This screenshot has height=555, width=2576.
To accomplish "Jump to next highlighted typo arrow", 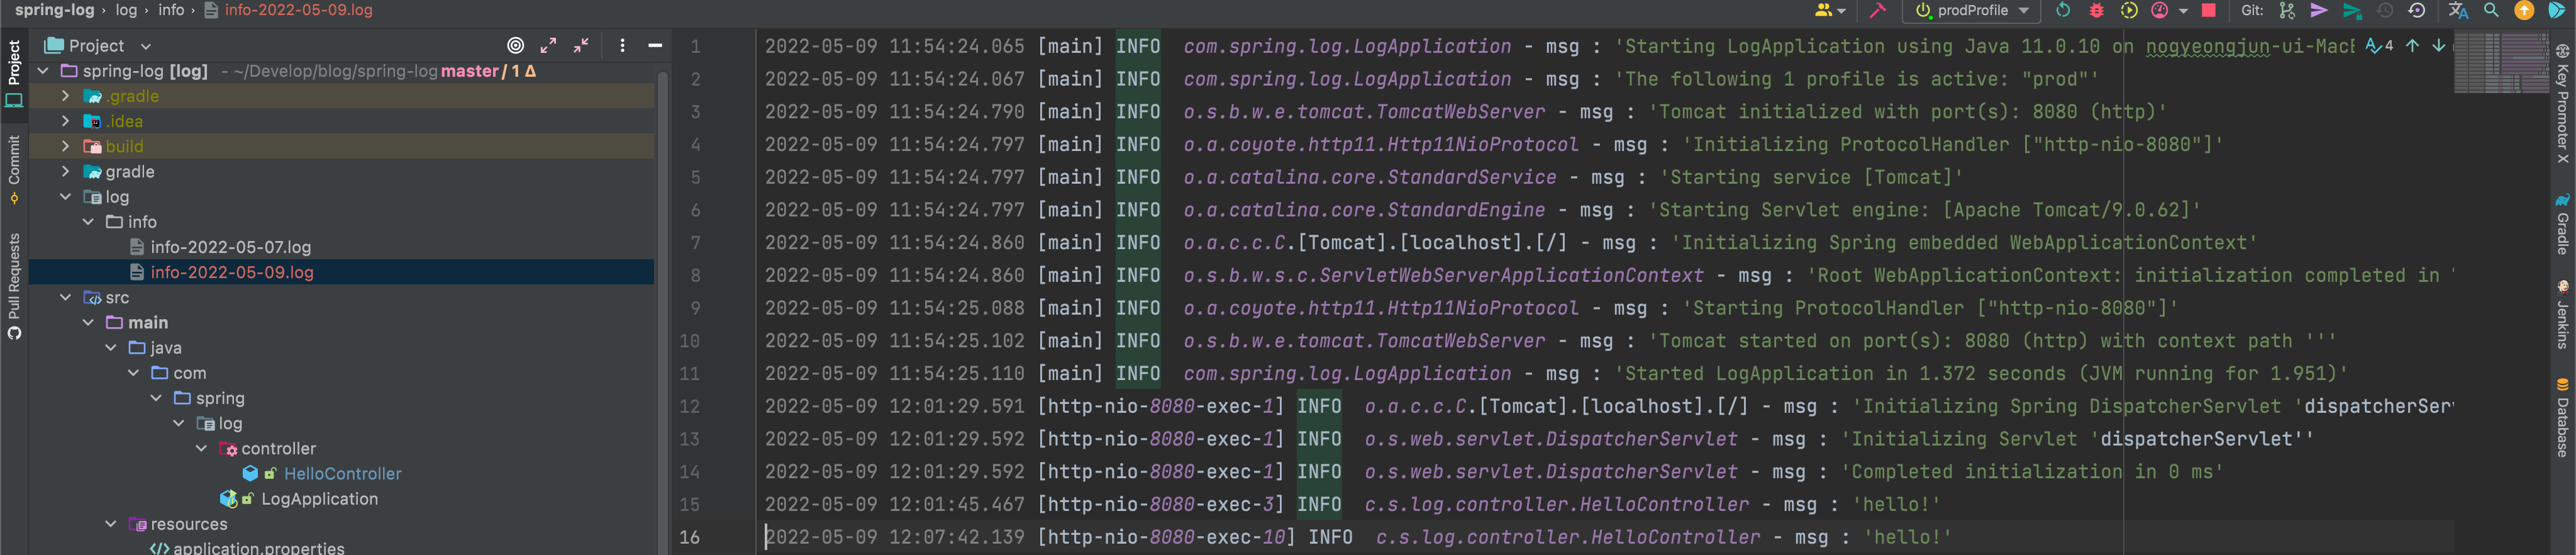I will [2439, 45].
